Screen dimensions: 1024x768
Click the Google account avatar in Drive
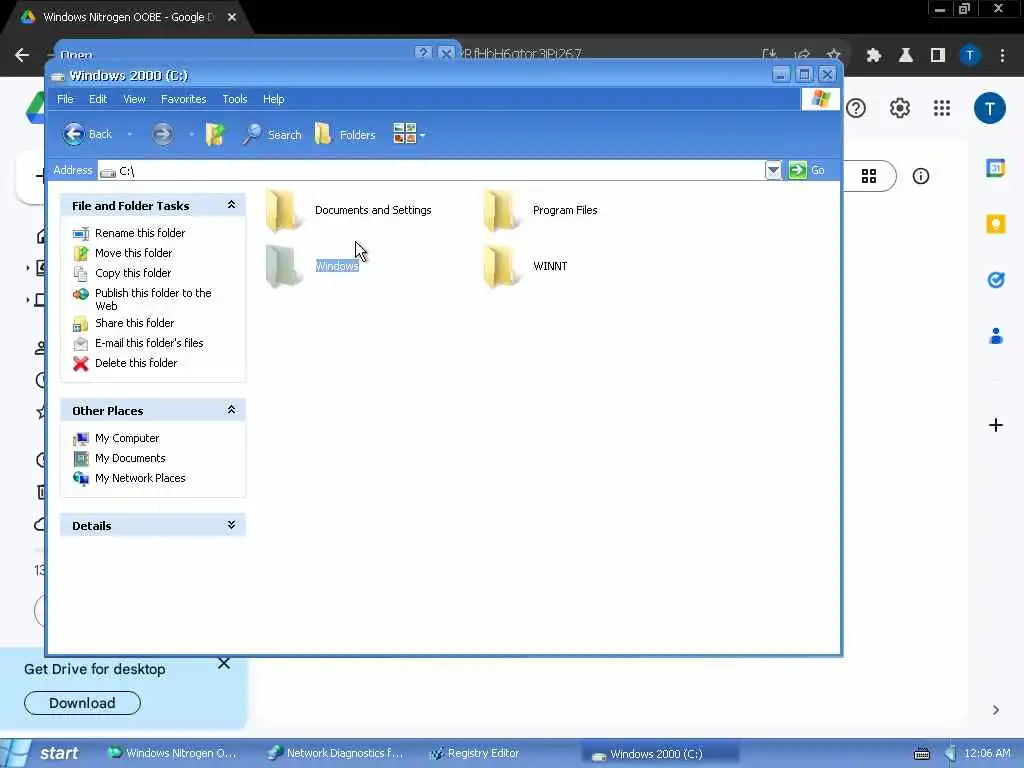point(990,108)
